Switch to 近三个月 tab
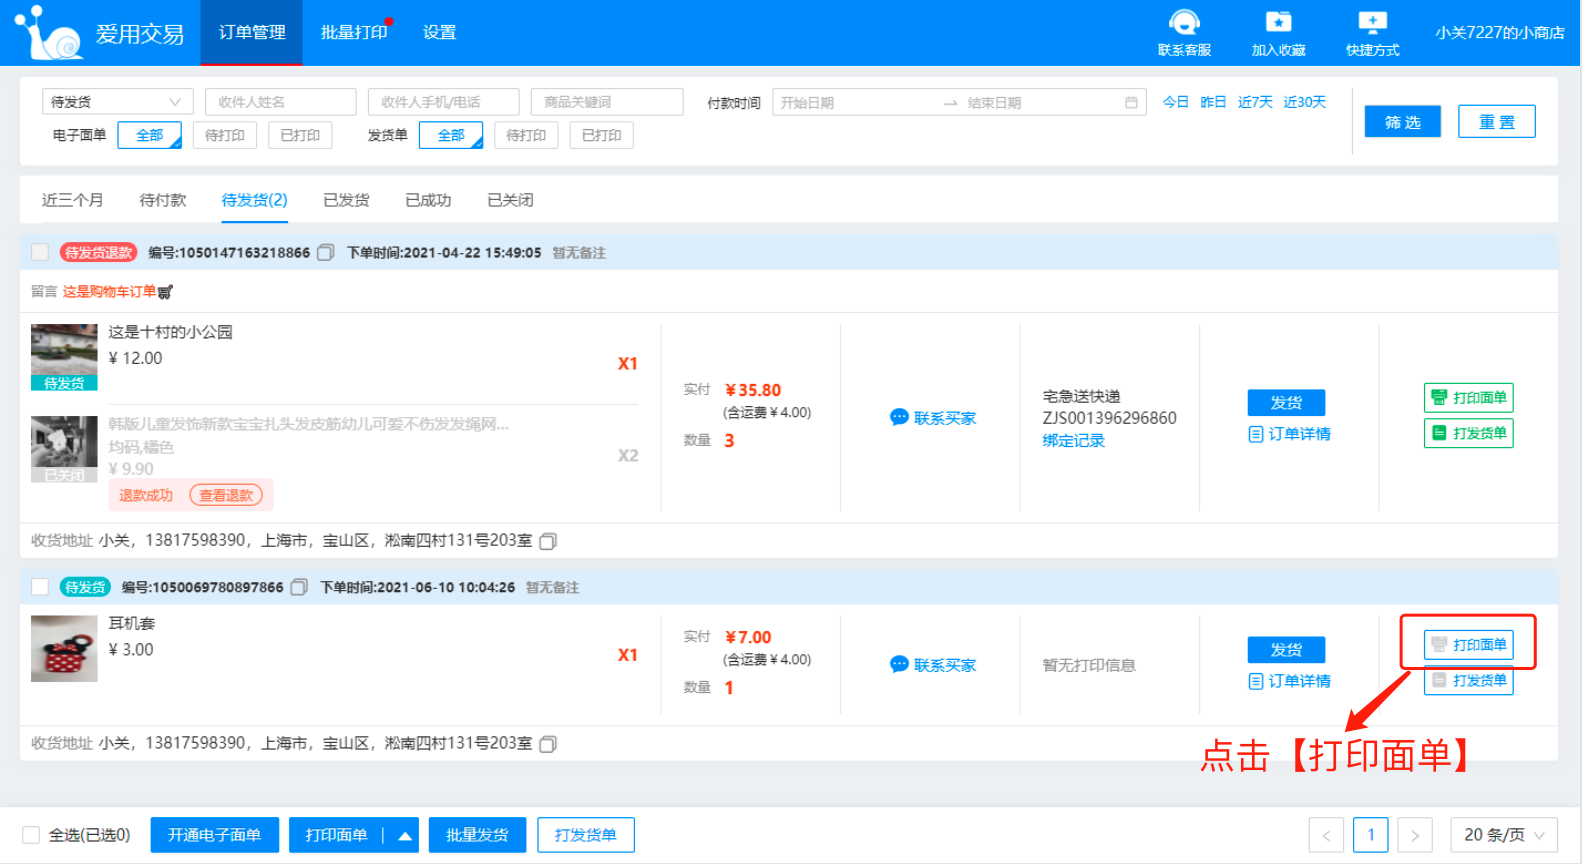Image resolution: width=1582 pixels, height=864 pixels. tap(72, 200)
